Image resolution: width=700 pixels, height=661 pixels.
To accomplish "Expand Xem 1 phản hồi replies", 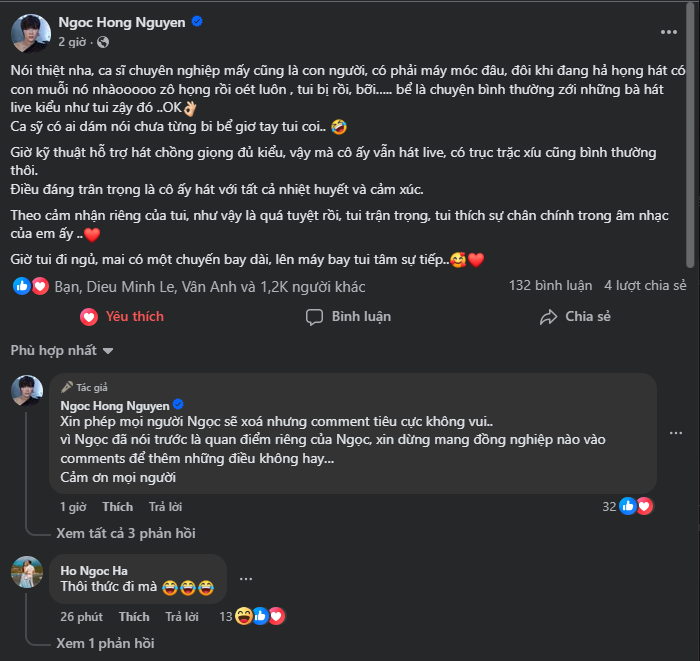I will (x=105, y=643).
